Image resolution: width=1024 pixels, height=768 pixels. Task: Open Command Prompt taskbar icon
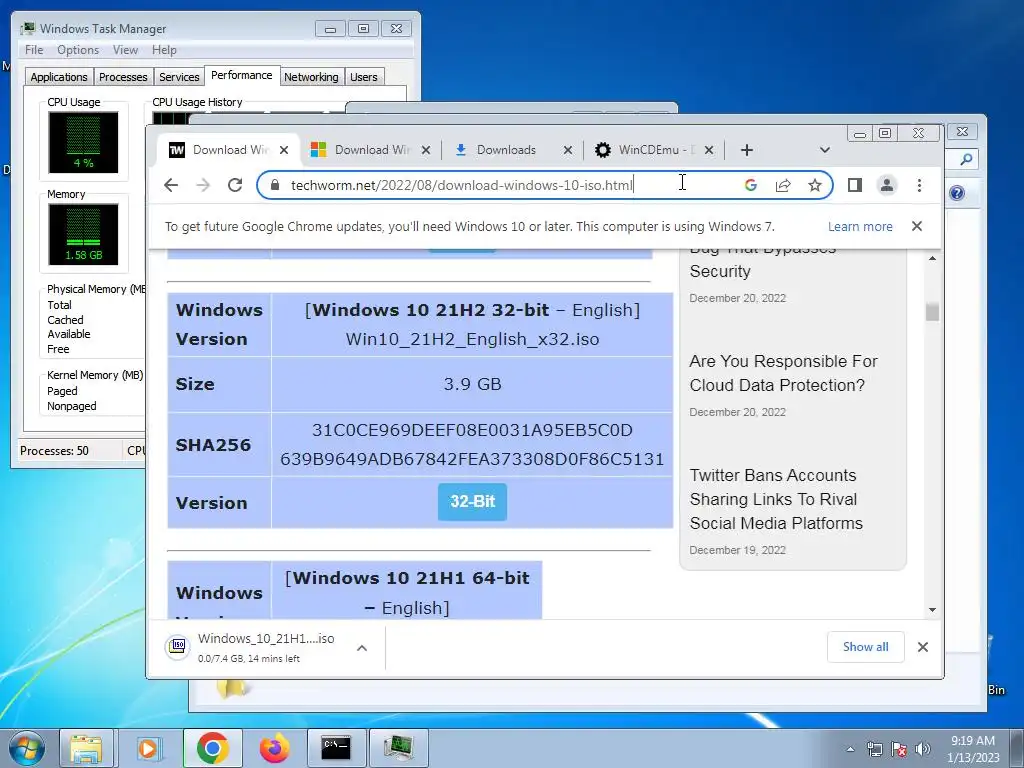point(336,748)
